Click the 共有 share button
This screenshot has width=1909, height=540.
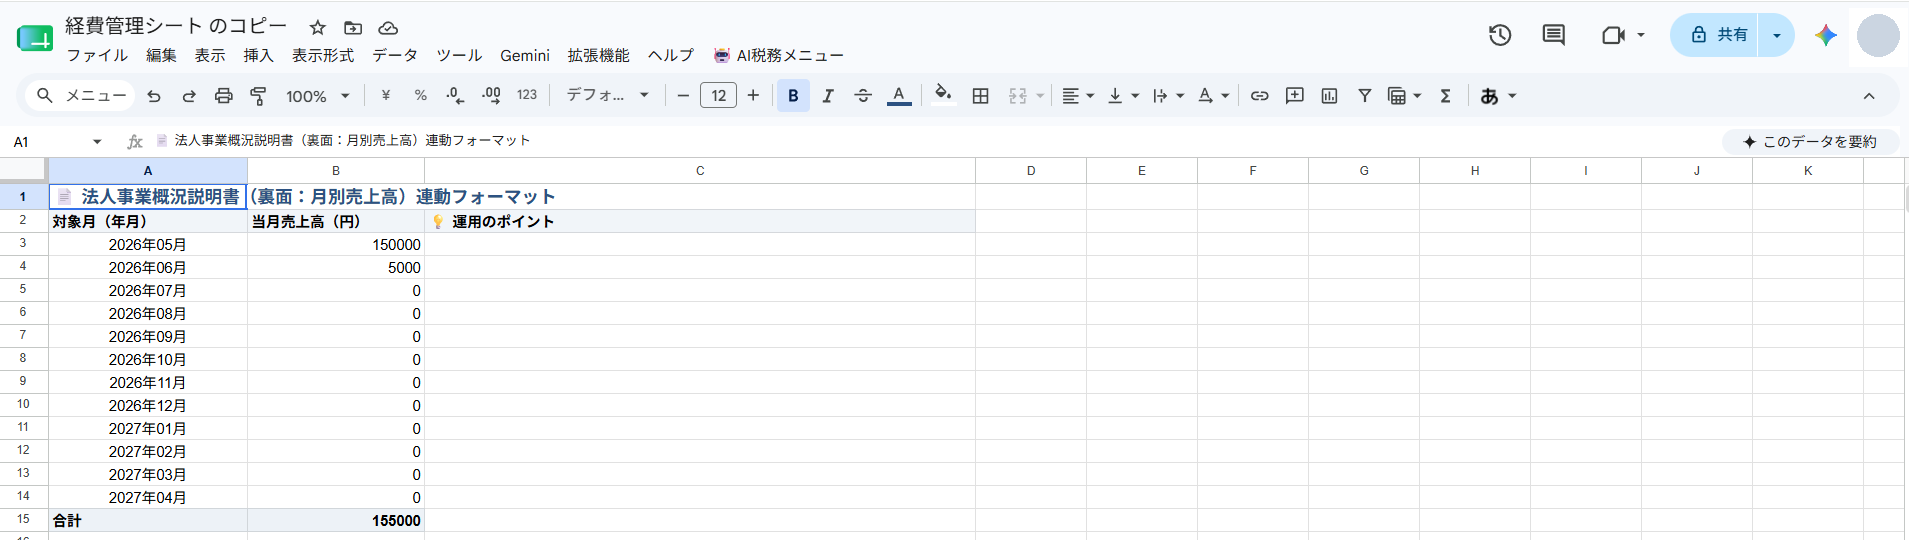(1716, 35)
